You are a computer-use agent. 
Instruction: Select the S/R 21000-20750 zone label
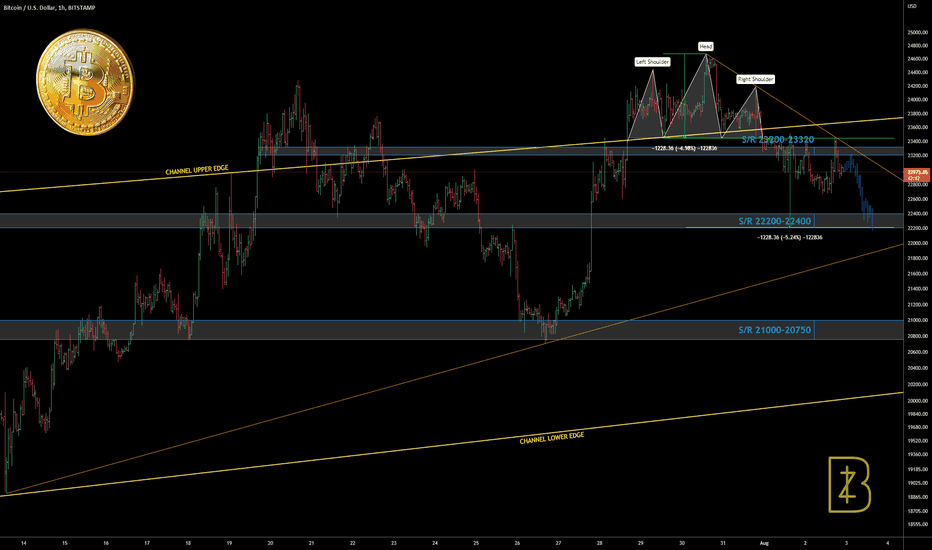coord(774,330)
